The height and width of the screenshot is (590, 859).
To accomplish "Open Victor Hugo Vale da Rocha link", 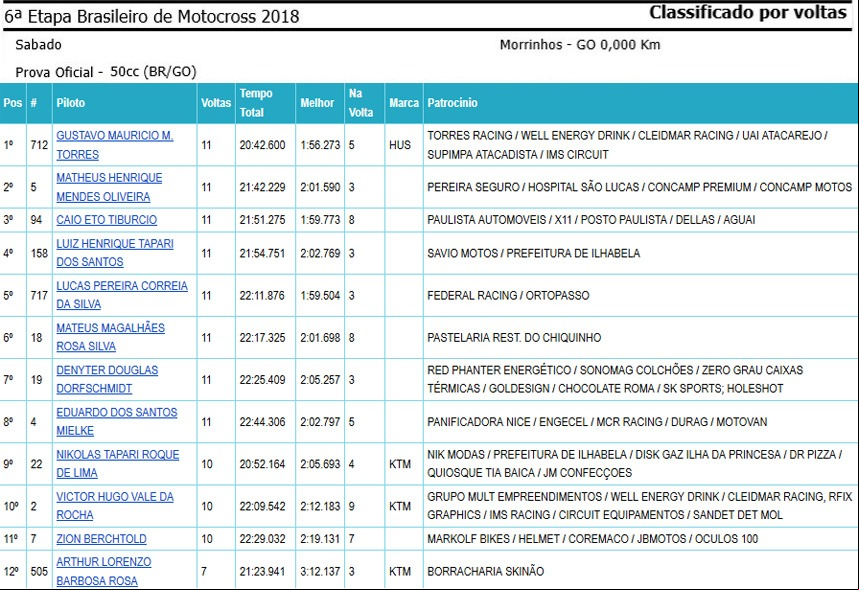I will 114,506.
